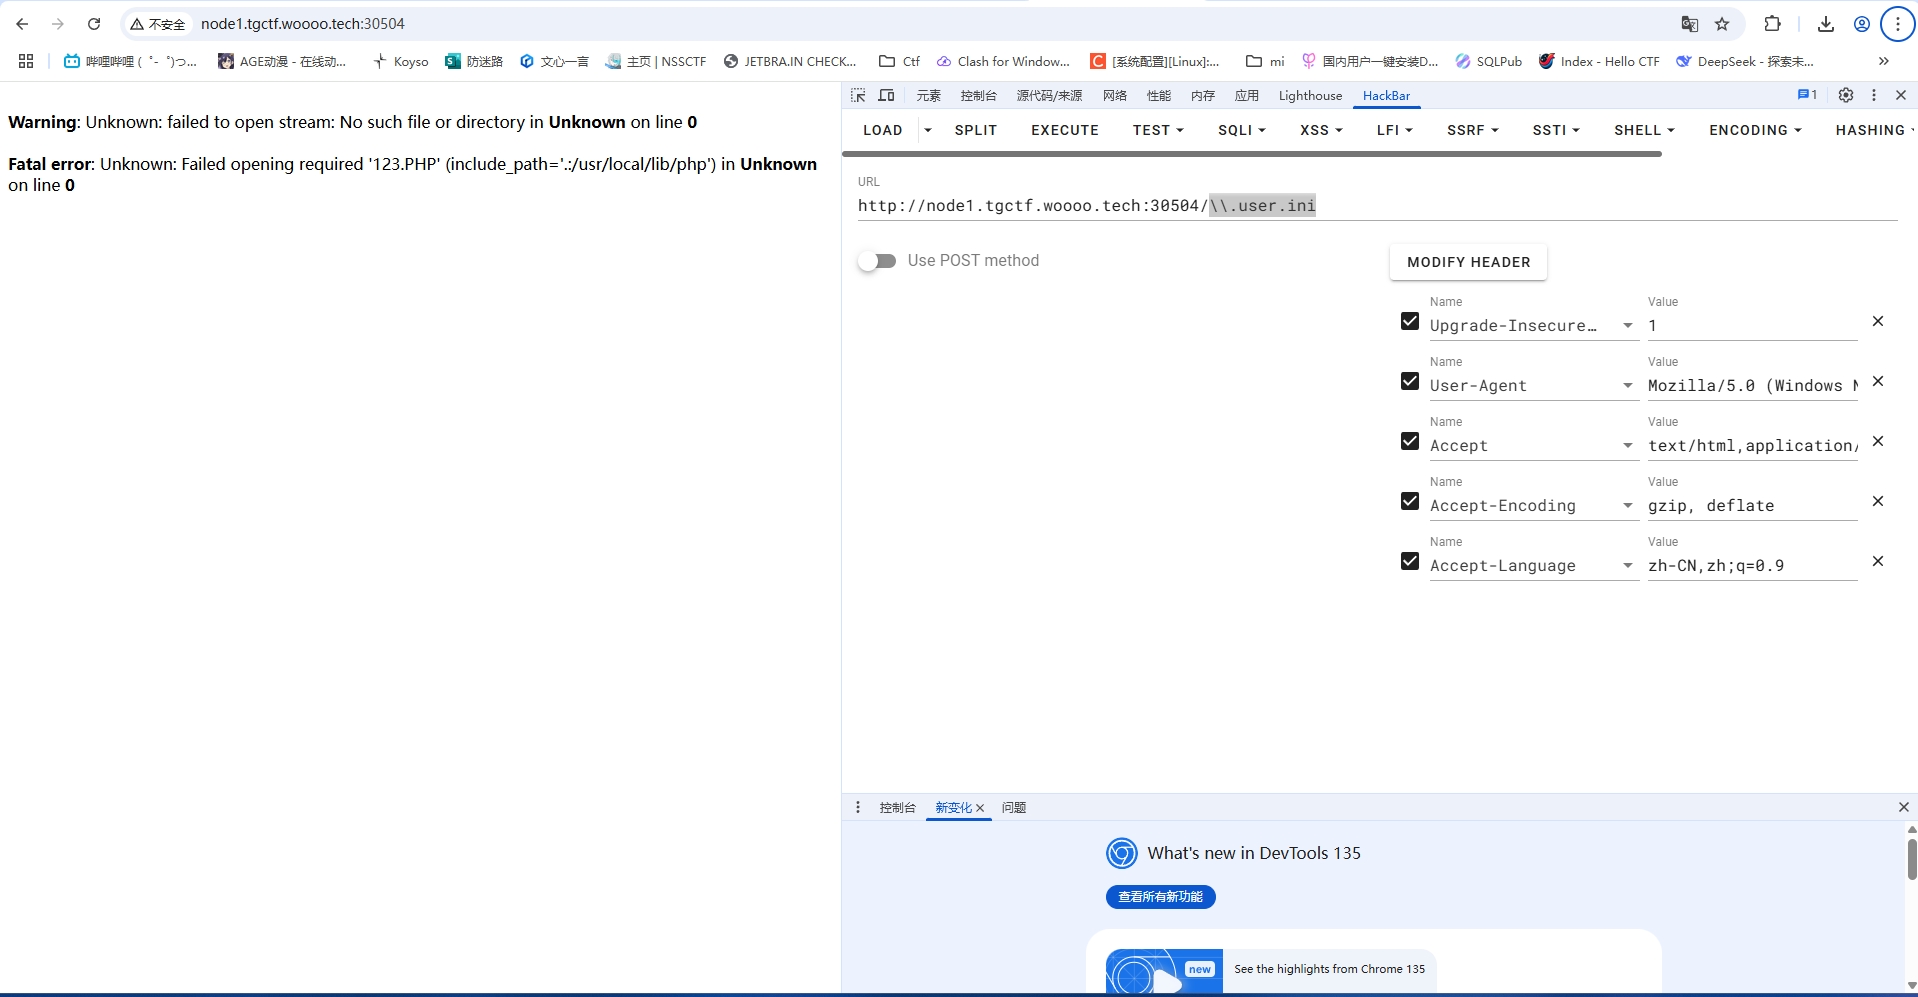This screenshot has width=1918, height=997.
Task: Switch to the 控制台 DevTools top tab
Action: [x=978, y=95]
